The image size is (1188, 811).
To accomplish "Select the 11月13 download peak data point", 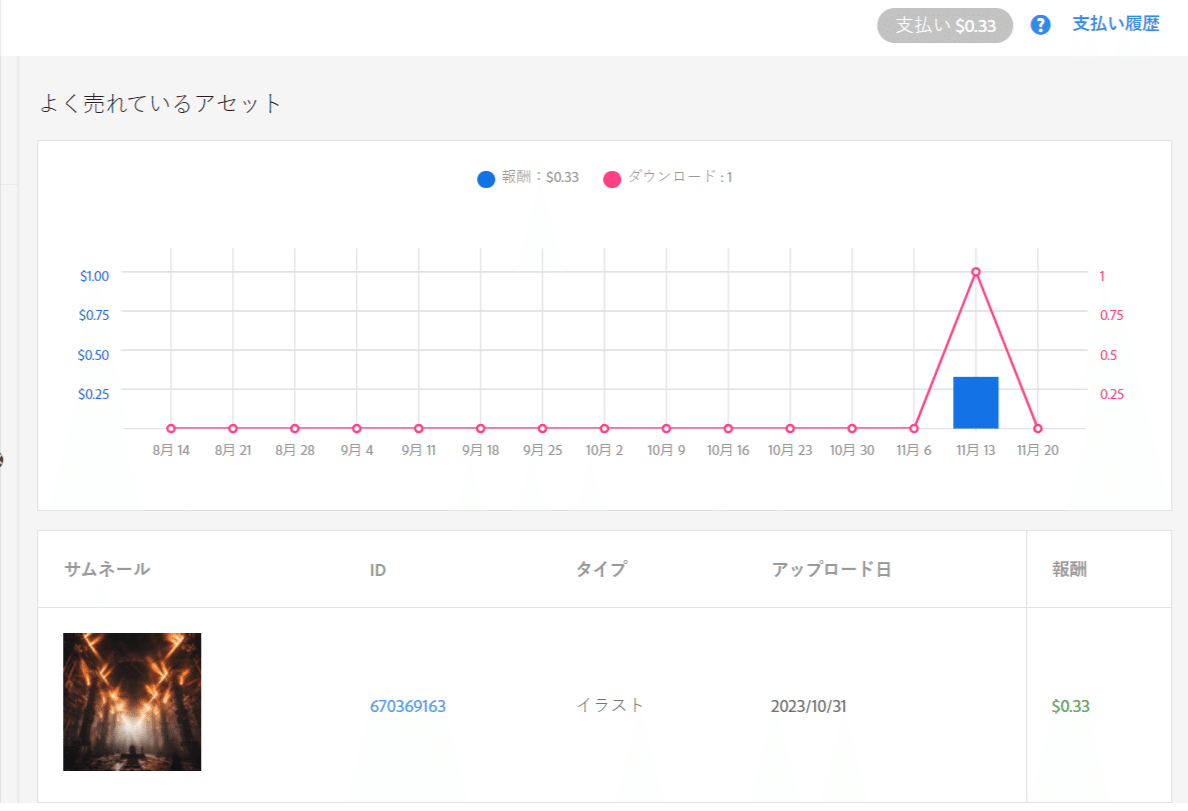I will tap(975, 271).
